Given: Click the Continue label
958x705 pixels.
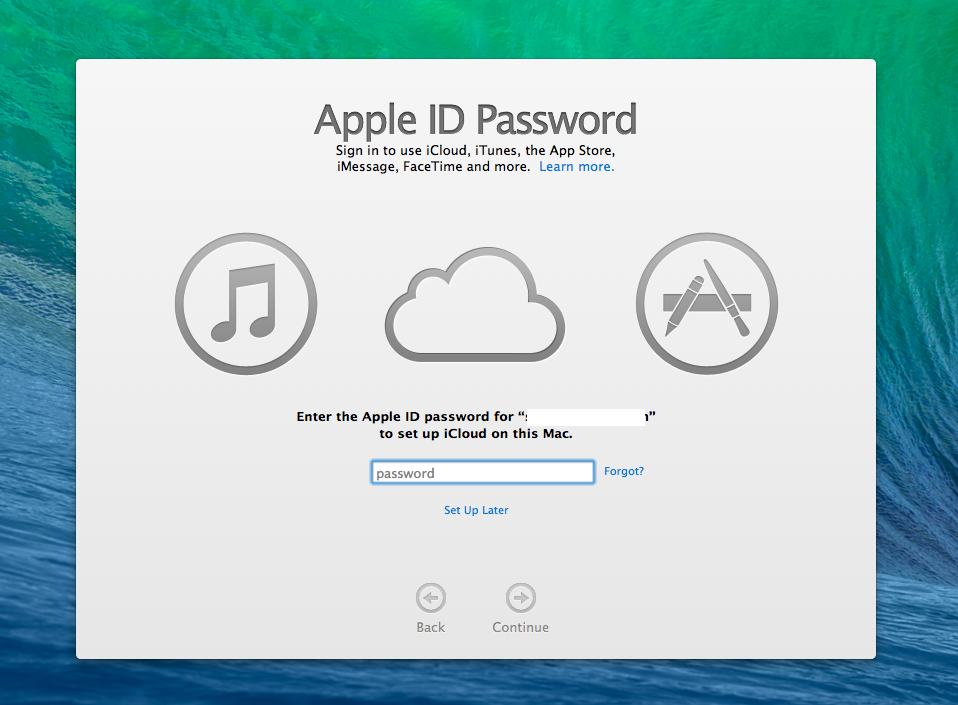Looking at the screenshot, I should click(521, 627).
